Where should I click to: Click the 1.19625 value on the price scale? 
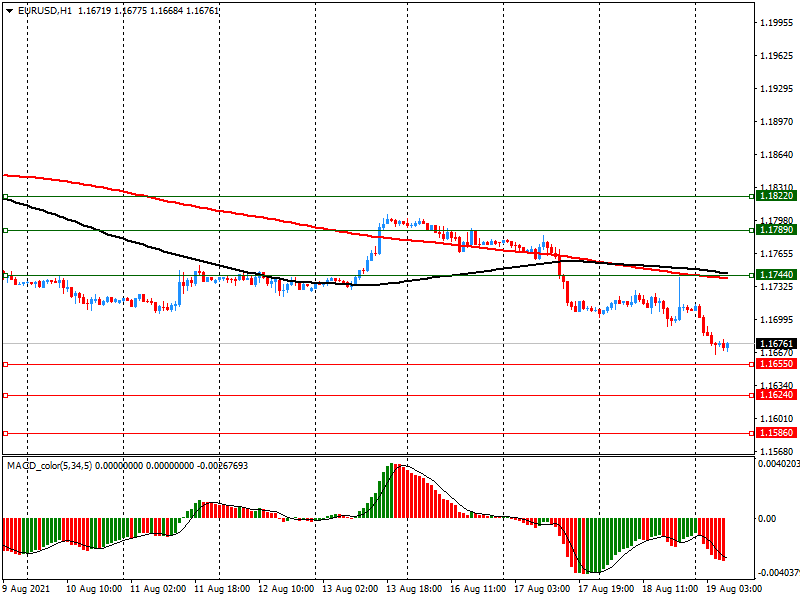[x=777, y=56]
